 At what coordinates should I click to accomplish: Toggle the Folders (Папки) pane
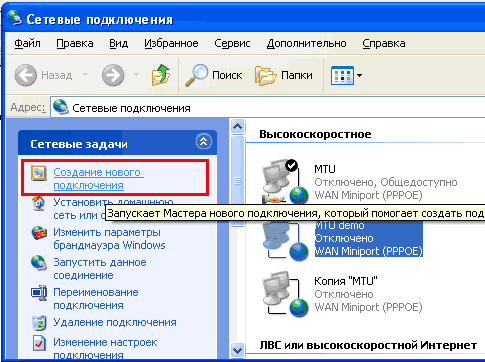pyautogui.click(x=284, y=75)
